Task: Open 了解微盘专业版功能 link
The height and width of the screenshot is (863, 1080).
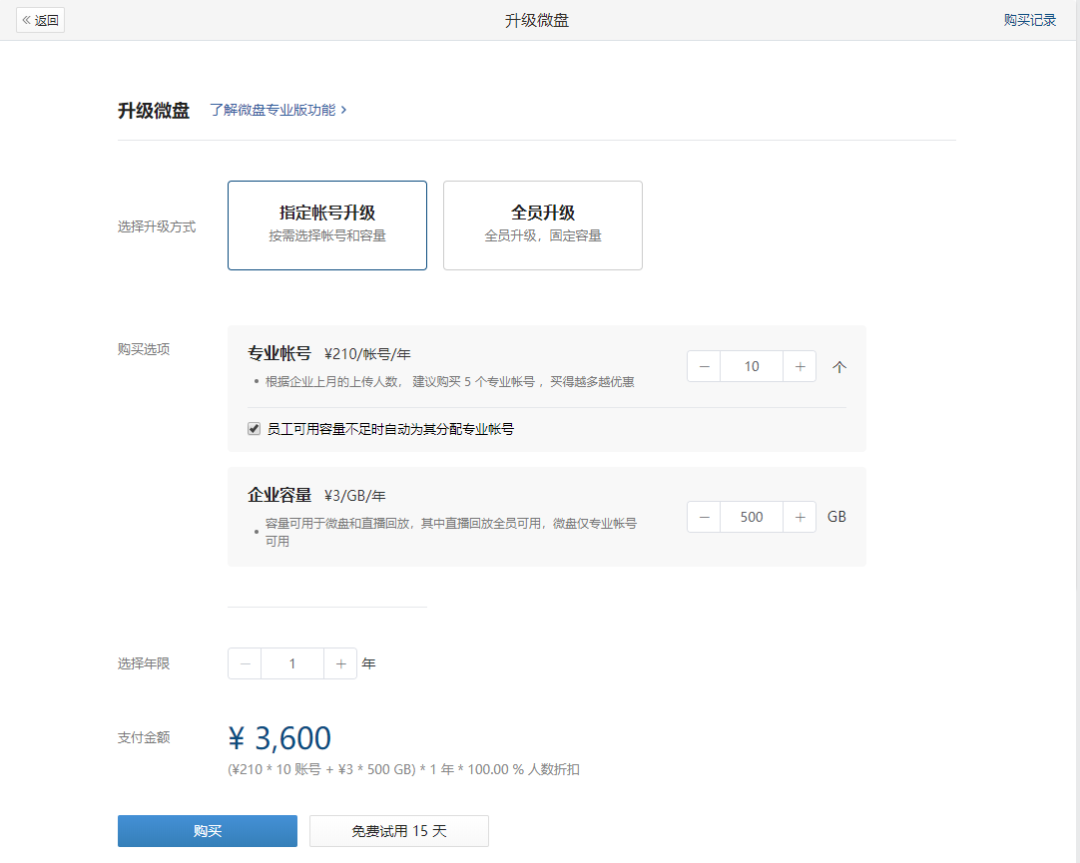Action: [x=278, y=110]
